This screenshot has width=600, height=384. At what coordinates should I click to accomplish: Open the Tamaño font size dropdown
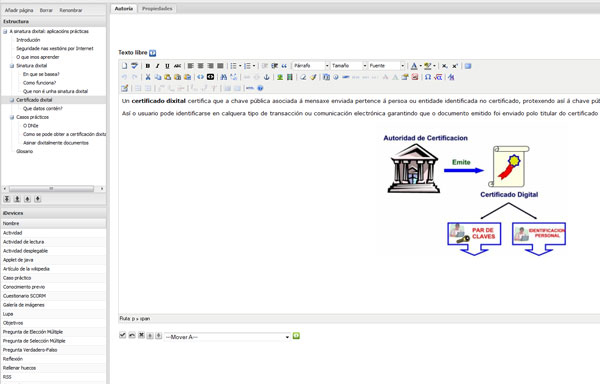(x=349, y=66)
